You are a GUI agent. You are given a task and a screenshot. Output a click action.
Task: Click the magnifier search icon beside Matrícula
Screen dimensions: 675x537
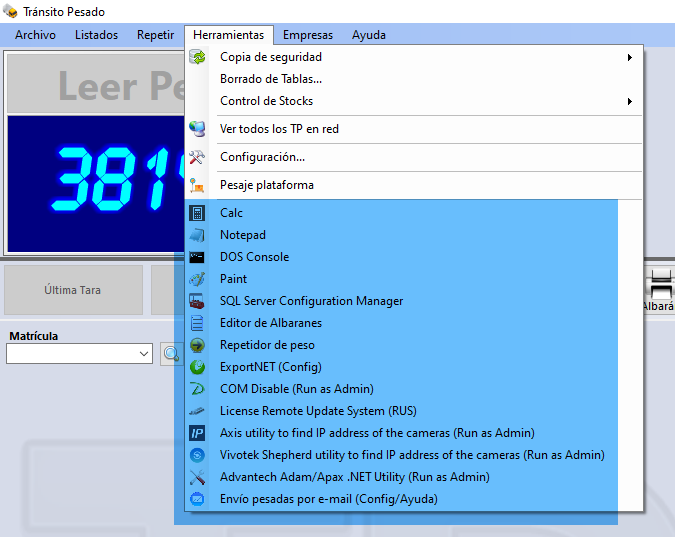[171, 354]
